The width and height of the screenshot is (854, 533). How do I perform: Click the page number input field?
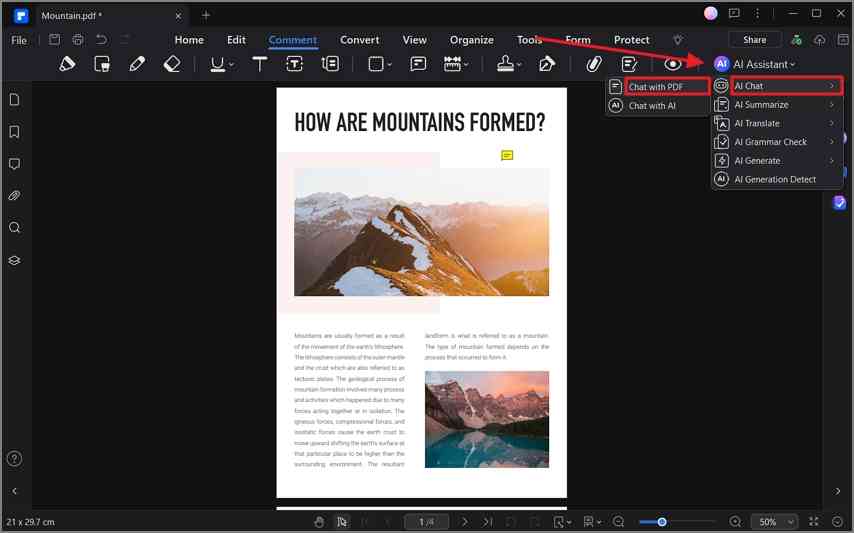coord(426,522)
